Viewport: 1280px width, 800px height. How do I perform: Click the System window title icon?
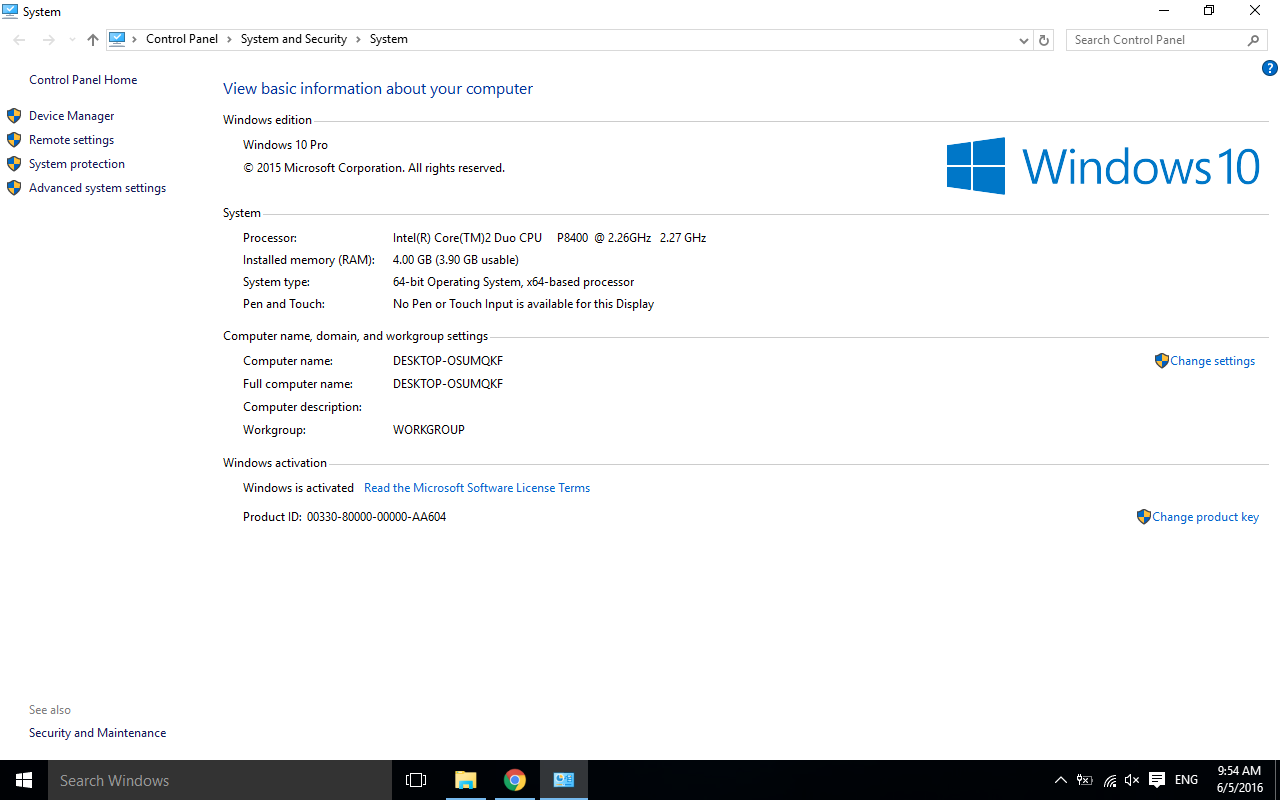point(10,11)
